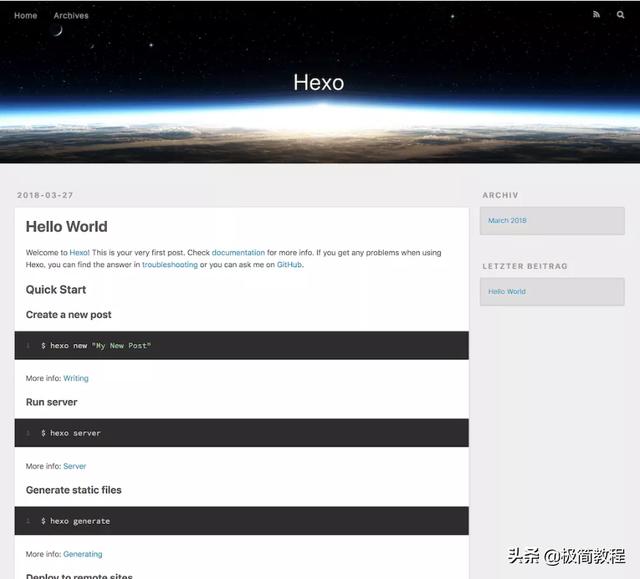Click the 2018-03-27 post date
Viewport: 640px width, 579px height.
tap(45, 195)
